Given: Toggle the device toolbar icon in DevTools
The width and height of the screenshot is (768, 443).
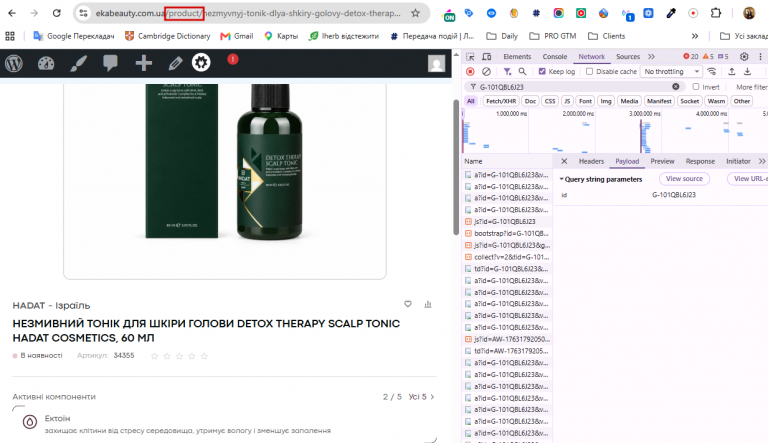Looking at the screenshot, I should pos(486,56).
